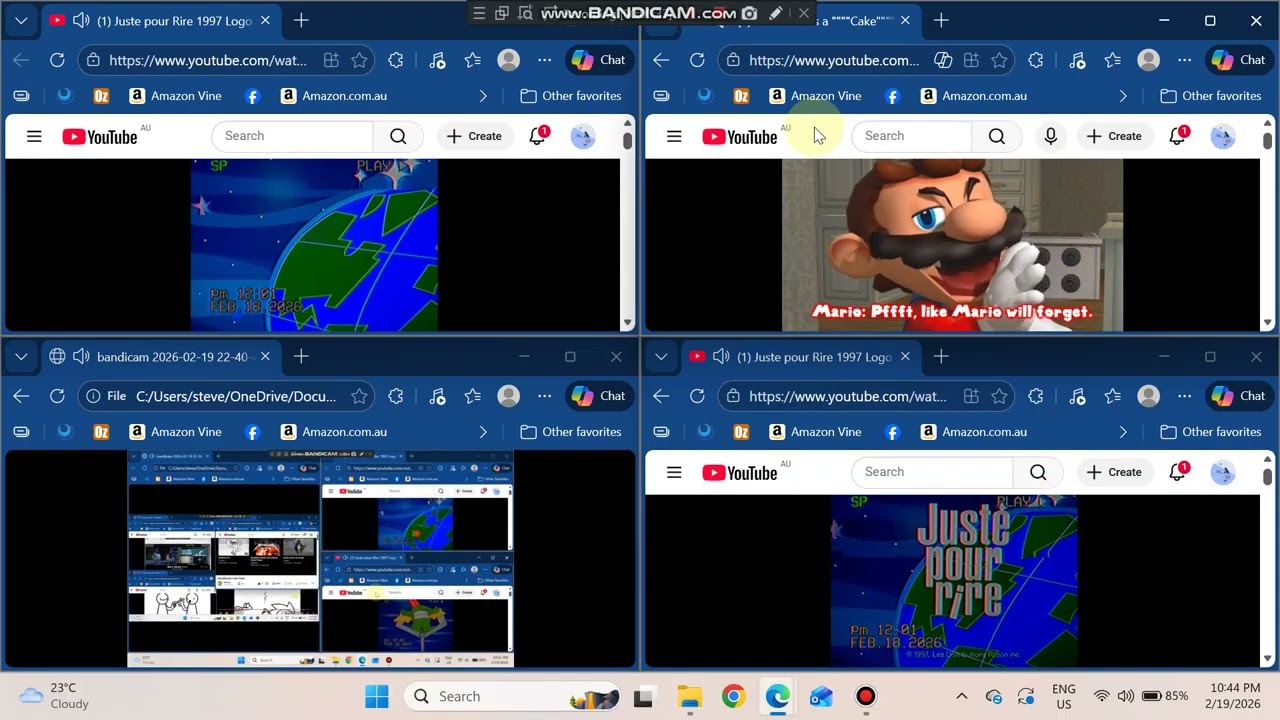Screen dimensions: 1280x720
Task: Show more bookmarks chevron in bandicam window
Action: pos(483,432)
